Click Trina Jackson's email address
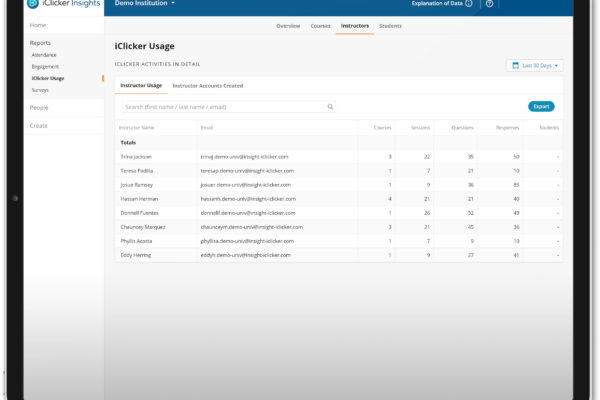The width and height of the screenshot is (600, 400). click(245, 157)
